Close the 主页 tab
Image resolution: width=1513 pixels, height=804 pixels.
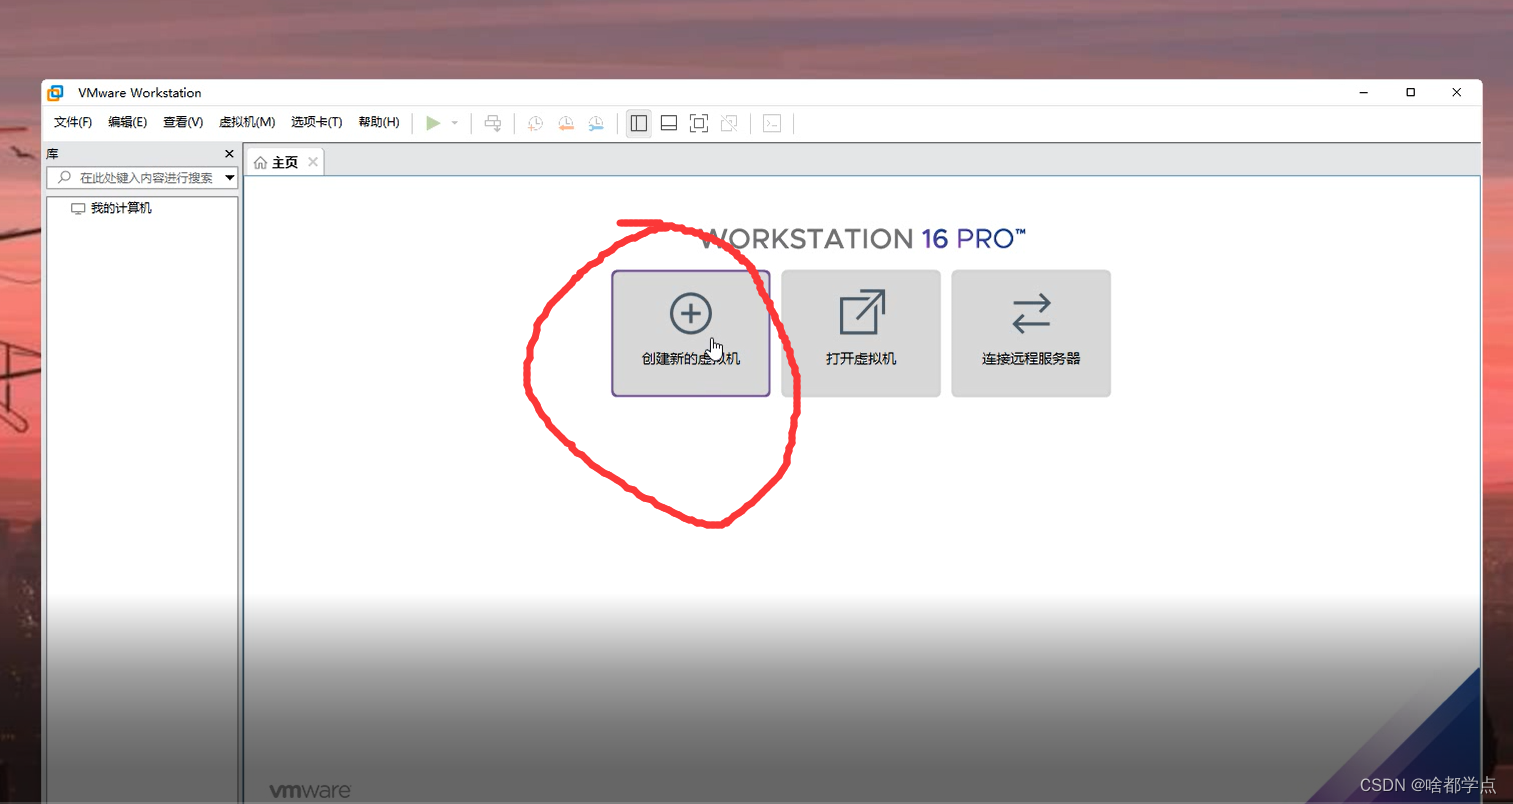click(313, 162)
